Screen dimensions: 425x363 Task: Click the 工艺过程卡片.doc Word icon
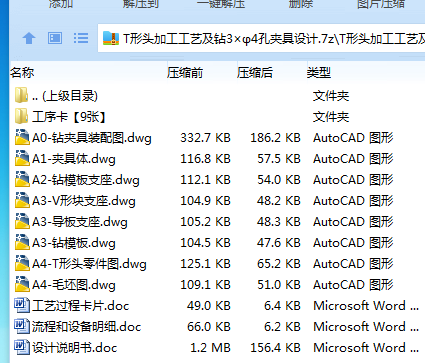(x=22, y=305)
